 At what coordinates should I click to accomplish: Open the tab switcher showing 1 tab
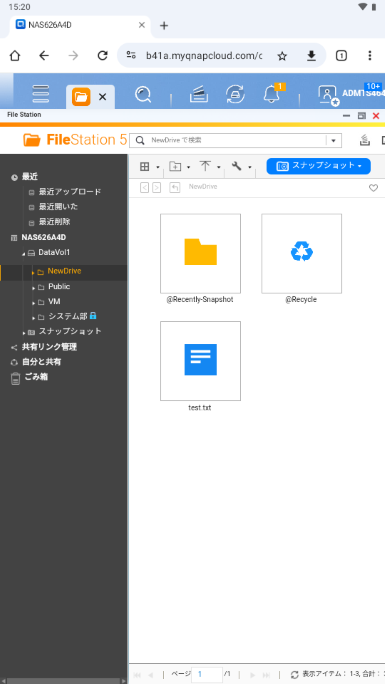(x=341, y=55)
